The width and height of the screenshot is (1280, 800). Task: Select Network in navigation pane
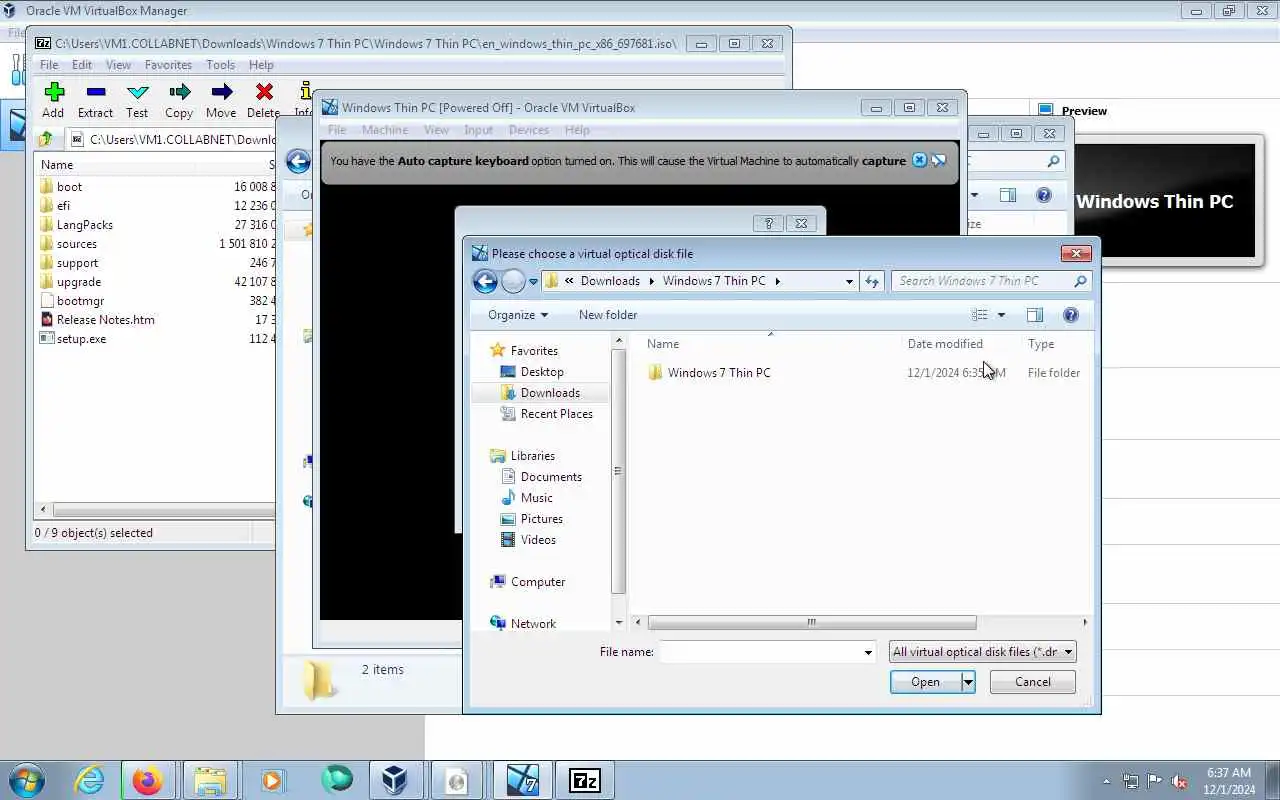(x=533, y=624)
